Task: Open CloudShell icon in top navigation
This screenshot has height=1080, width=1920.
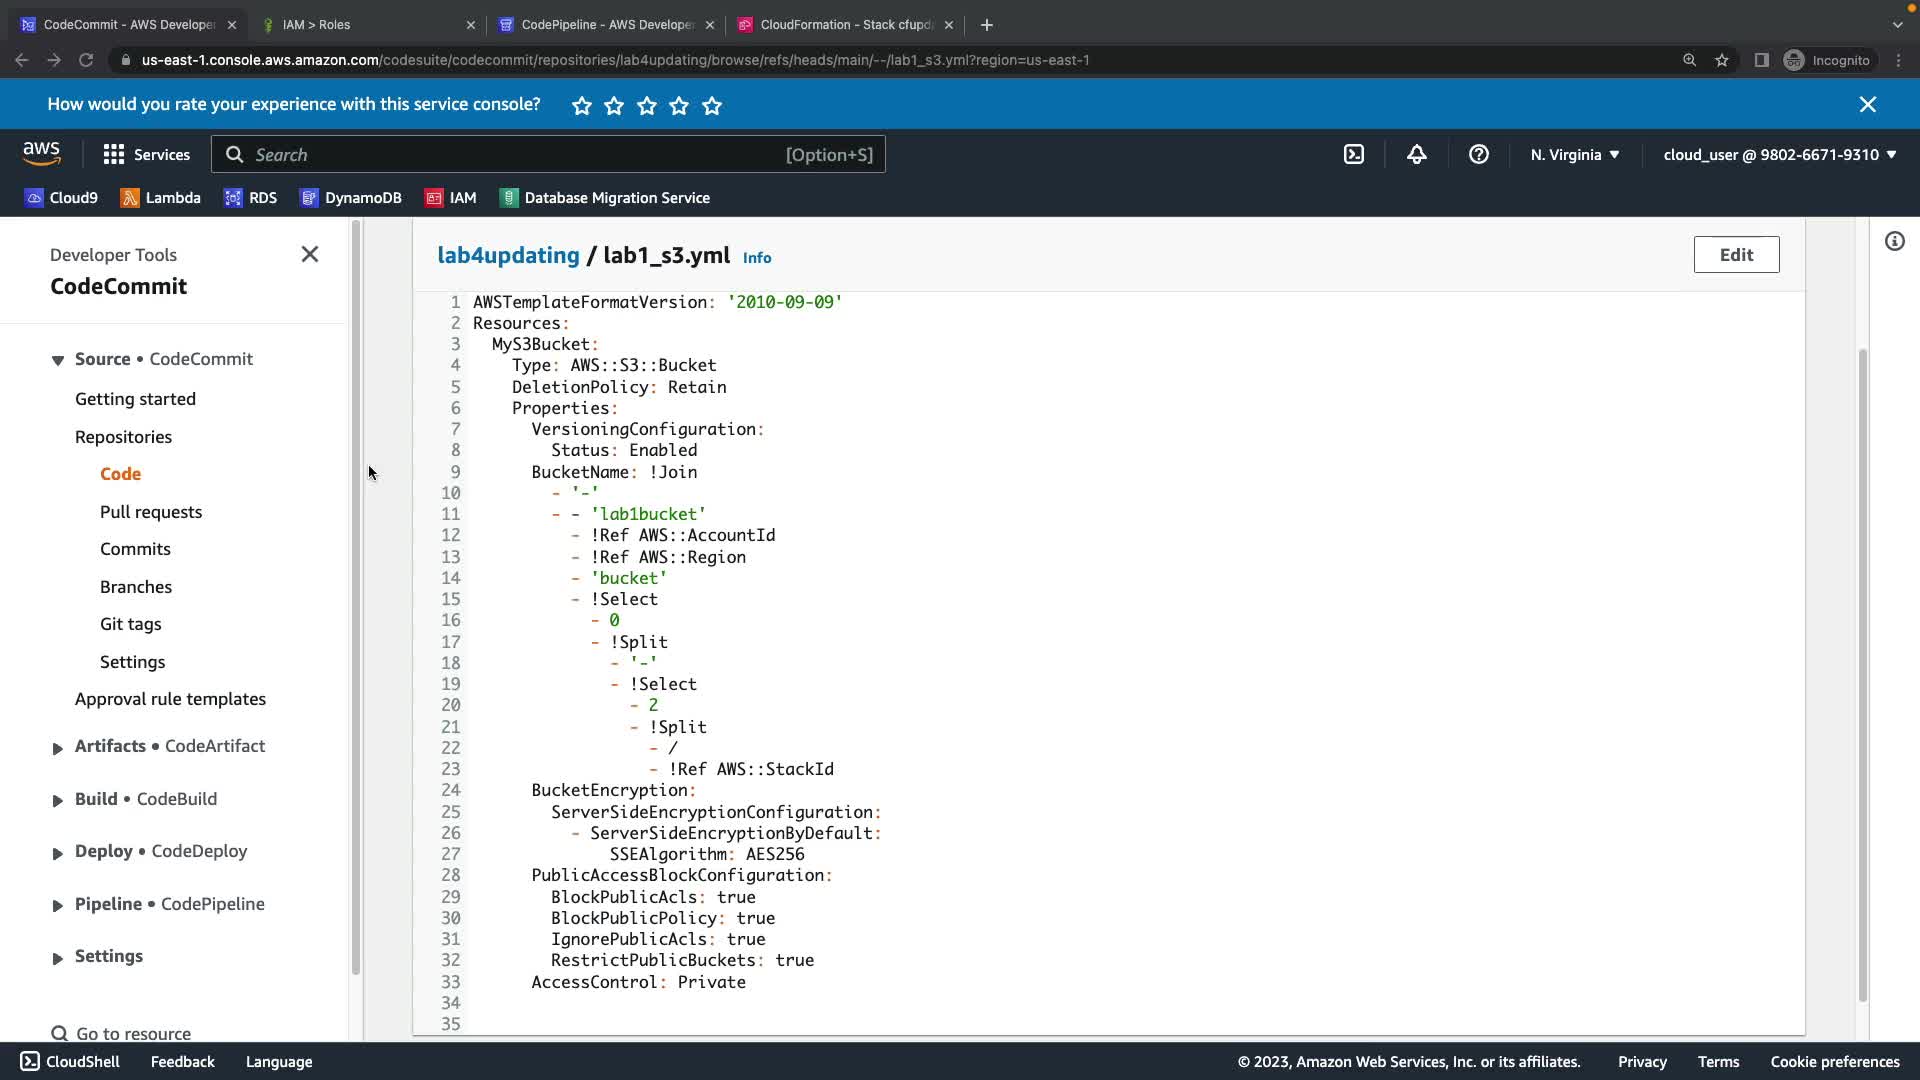Action: 1353,154
